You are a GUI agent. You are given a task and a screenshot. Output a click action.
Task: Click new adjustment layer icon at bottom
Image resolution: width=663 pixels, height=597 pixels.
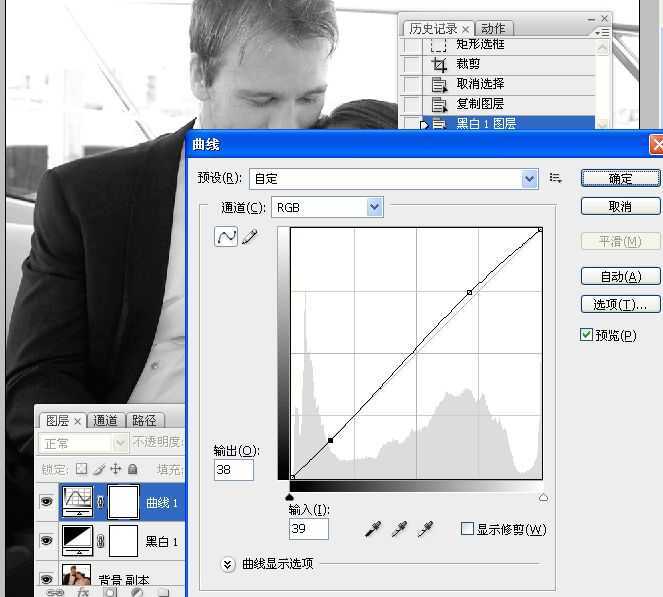(x=137, y=592)
